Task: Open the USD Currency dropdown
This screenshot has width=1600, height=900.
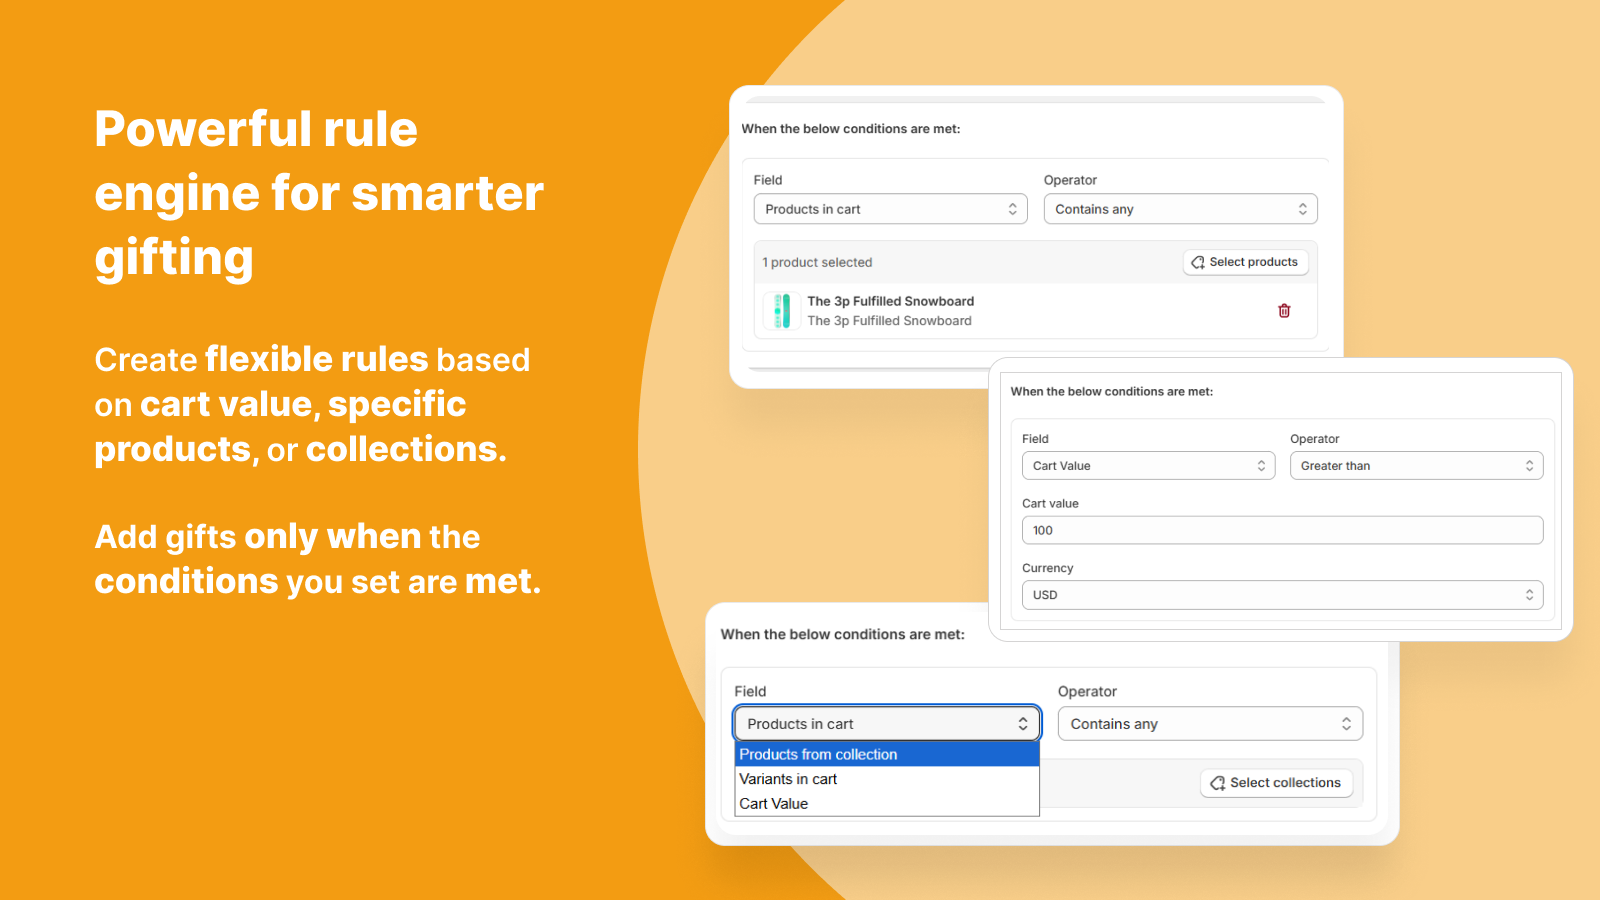Action: click(1282, 595)
